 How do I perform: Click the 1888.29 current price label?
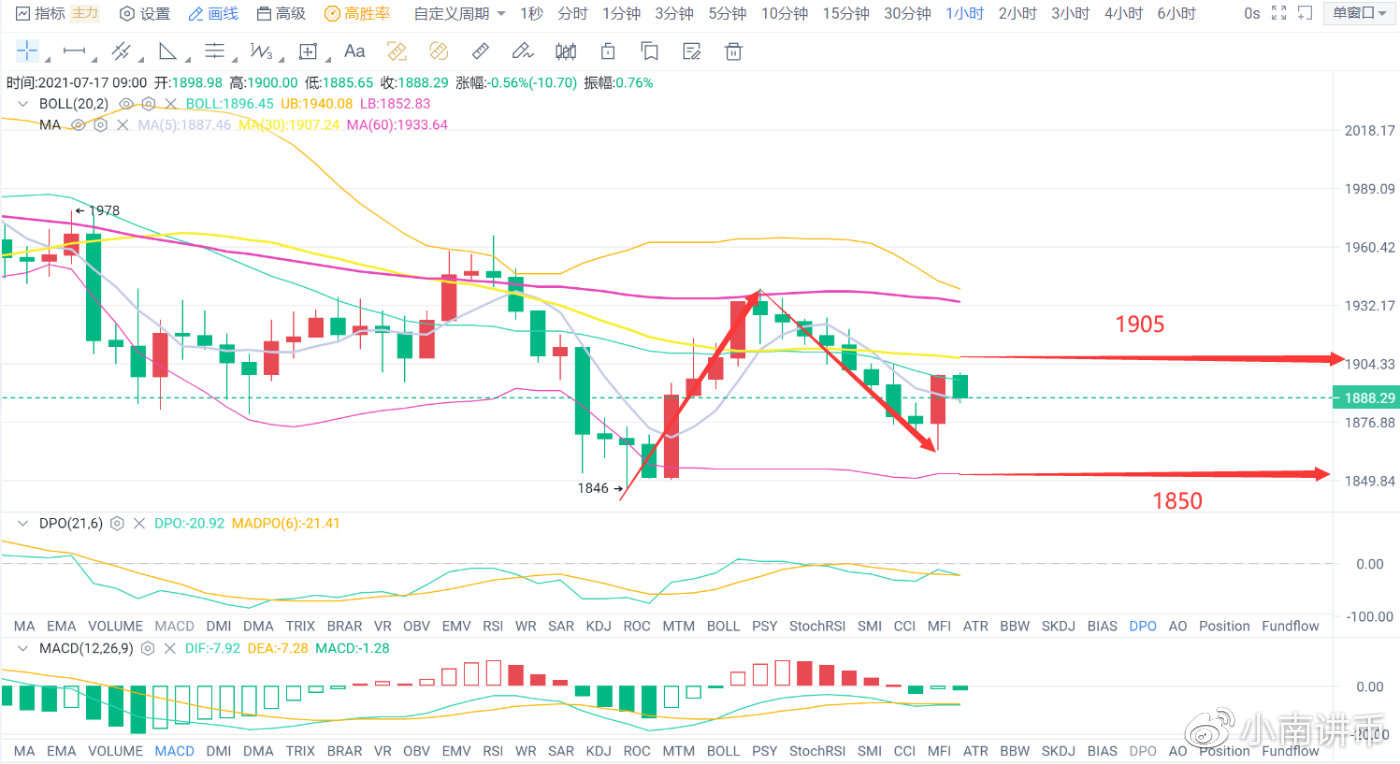(x=1366, y=398)
